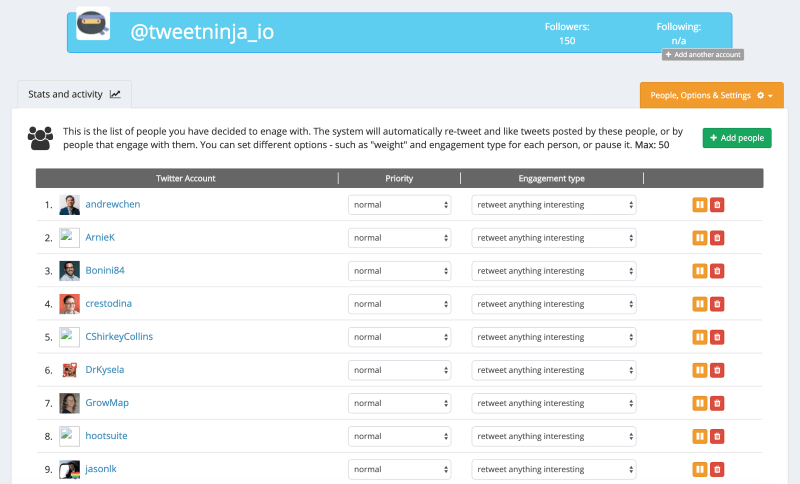Toggle pause for CShirkeyCollins

pos(700,337)
